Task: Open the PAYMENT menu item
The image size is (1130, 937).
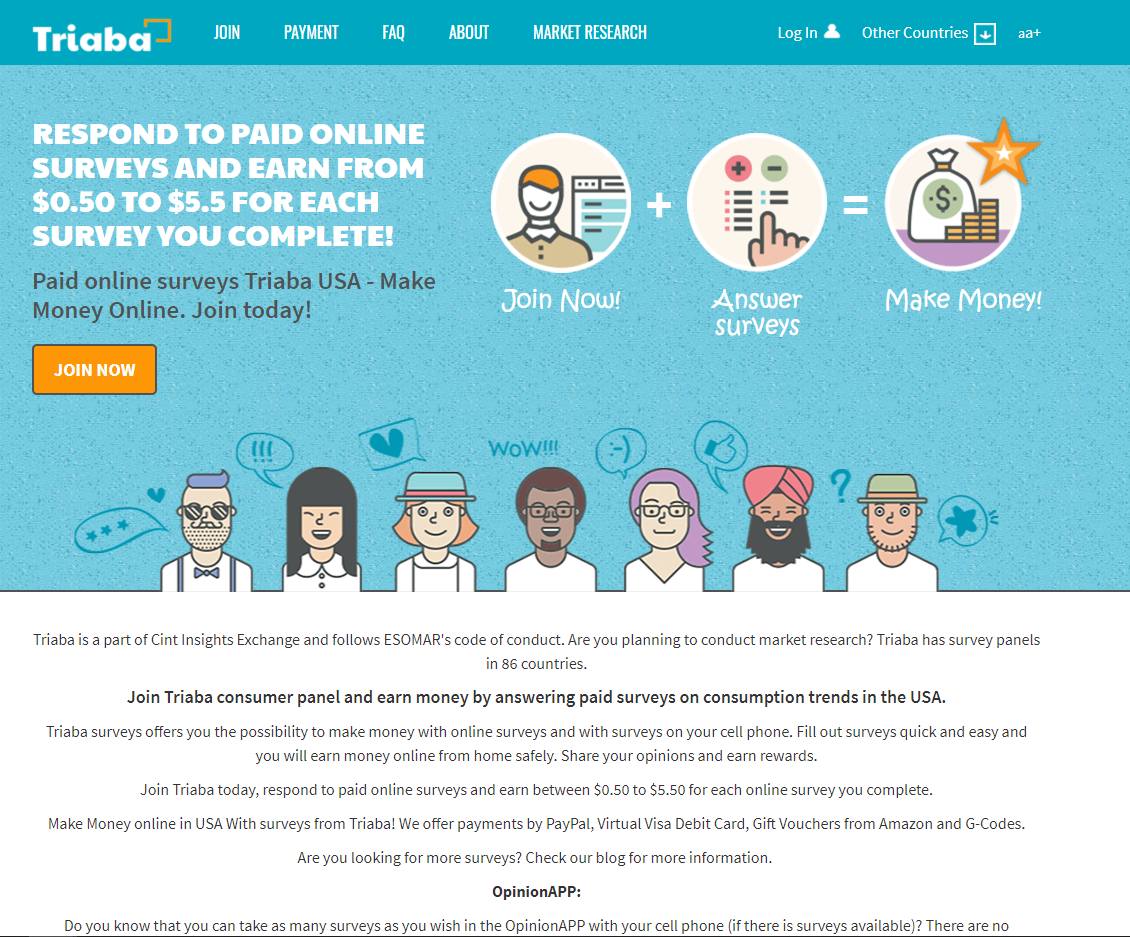Action: point(311,32)
